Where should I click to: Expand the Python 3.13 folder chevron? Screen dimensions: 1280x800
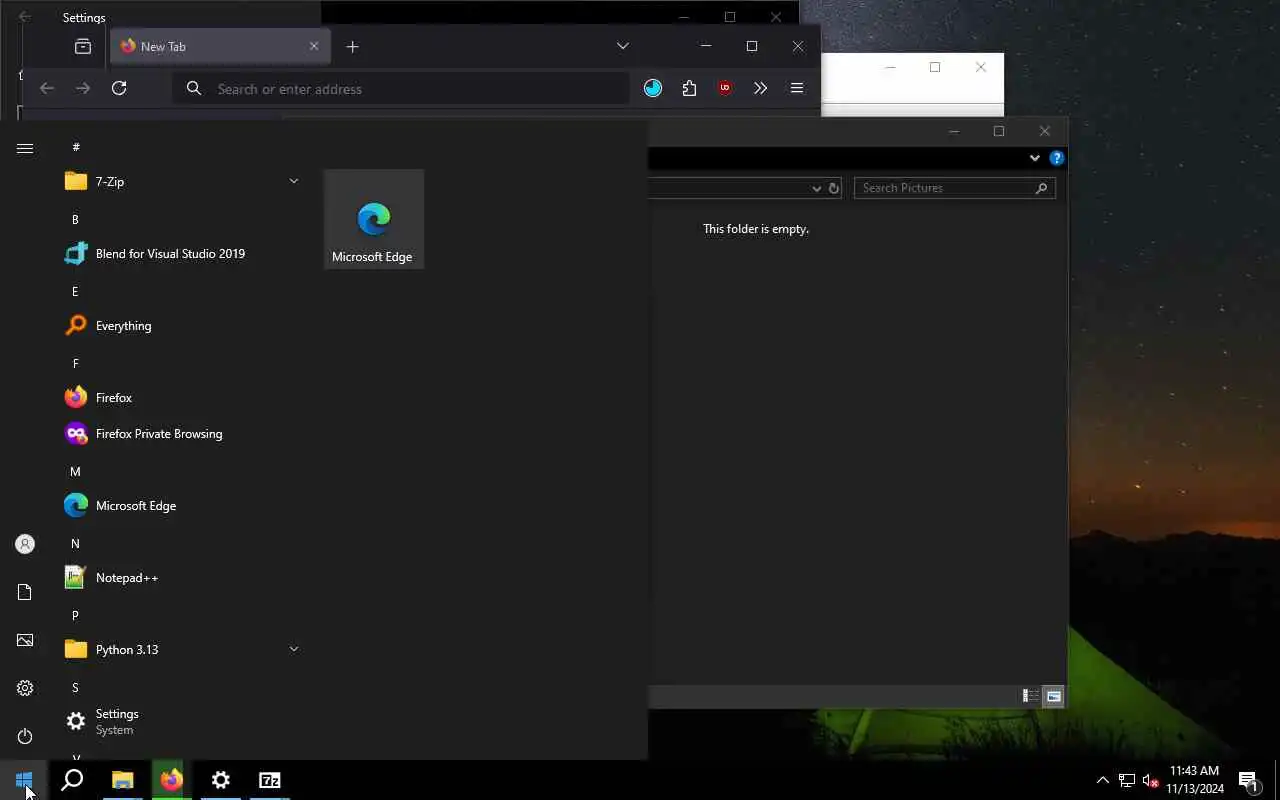(x=294, y=649)
